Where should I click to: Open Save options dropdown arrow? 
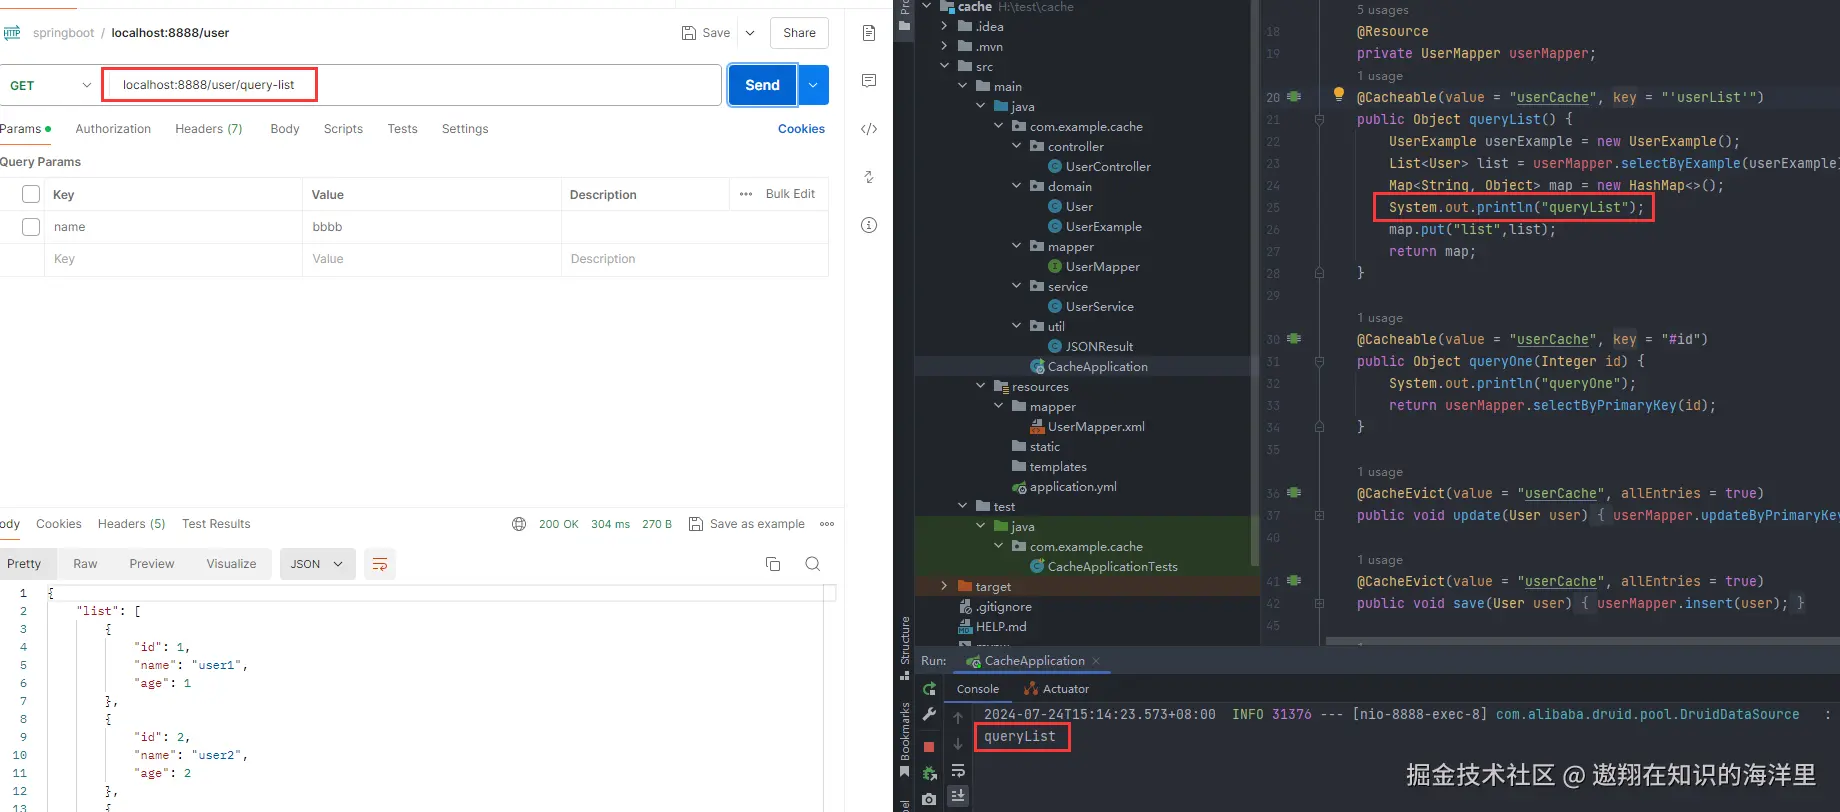pos(749,33)
